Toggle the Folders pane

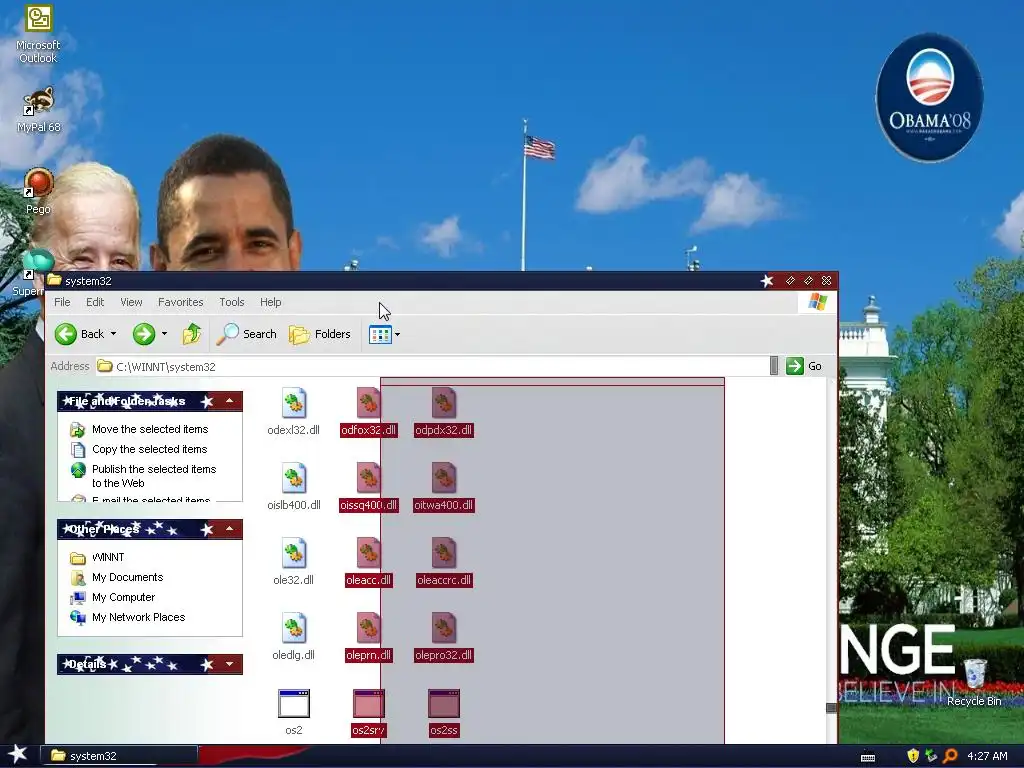tap(320, 334)
